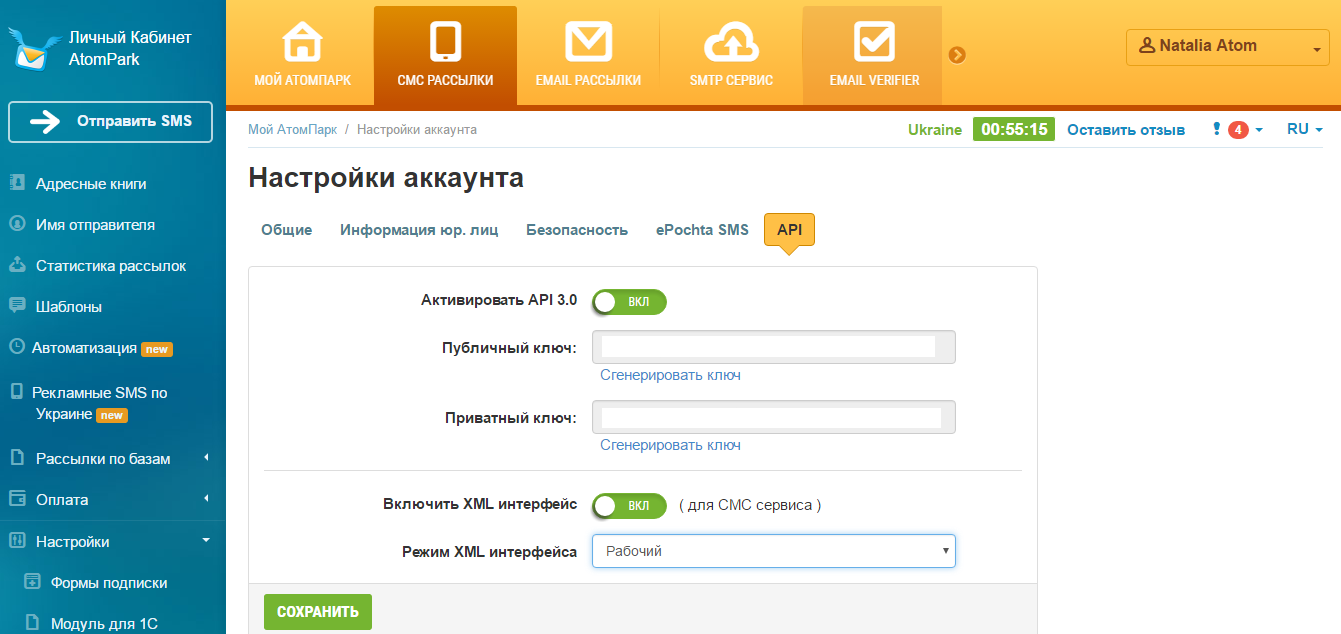1341x634 pixels.
Task: Switch to the Безопасность tab
Action: pyautogui.click(x=577, y=230)
